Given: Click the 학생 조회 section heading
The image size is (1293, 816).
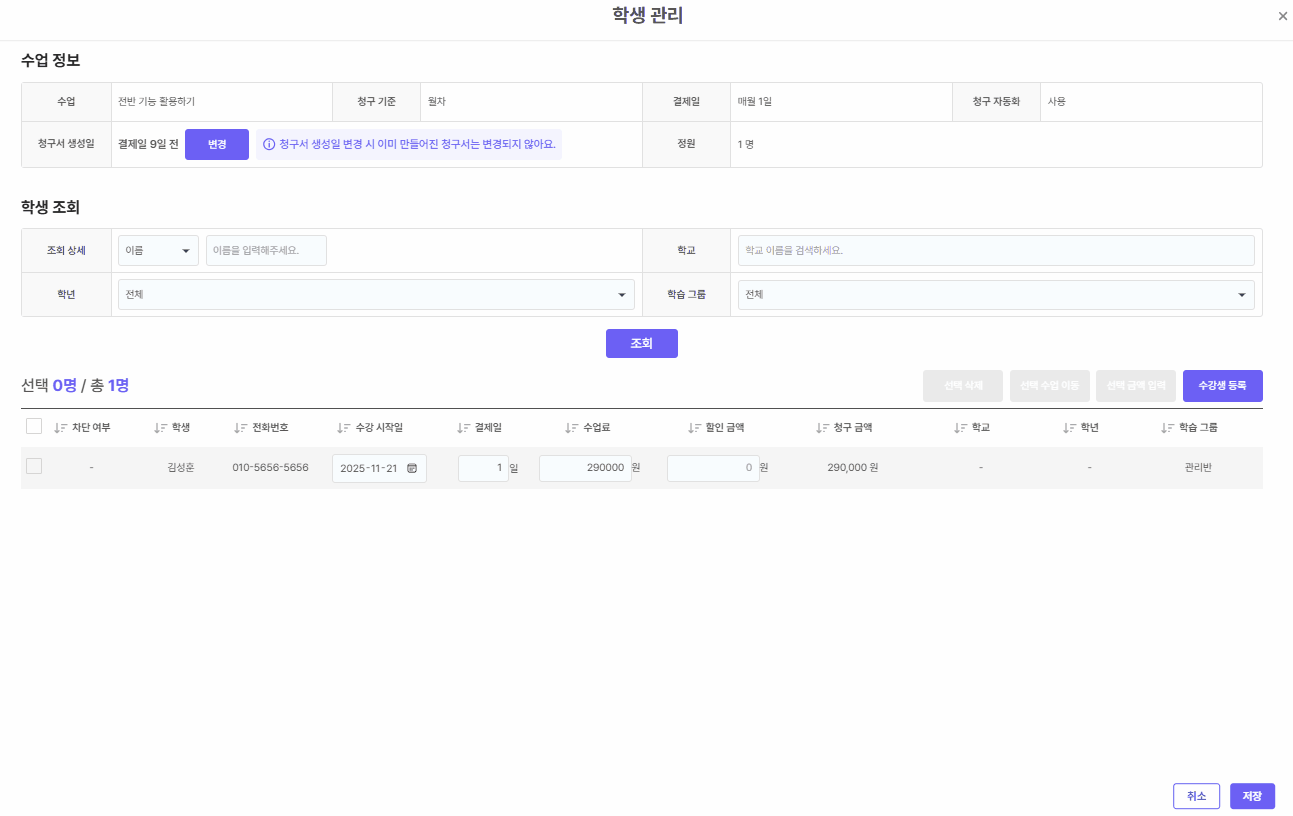Looking at the screenshot, I should 51,208.
